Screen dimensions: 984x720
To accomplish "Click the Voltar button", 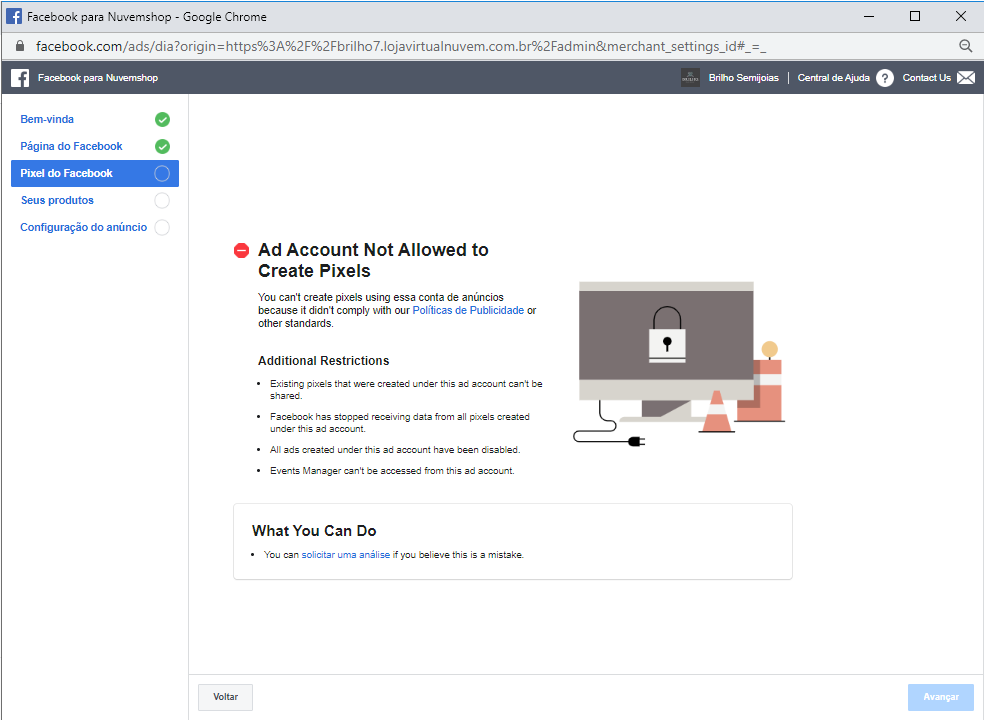I will (x=225, y=697).
